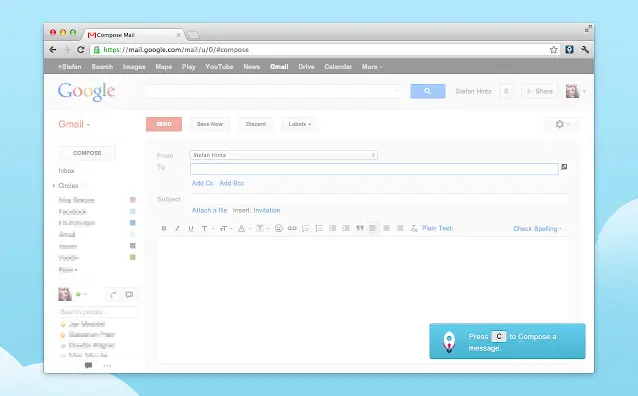Open the profile picture account menu
The width and height of the screenshot is (638, 396).
click(575, 91)
